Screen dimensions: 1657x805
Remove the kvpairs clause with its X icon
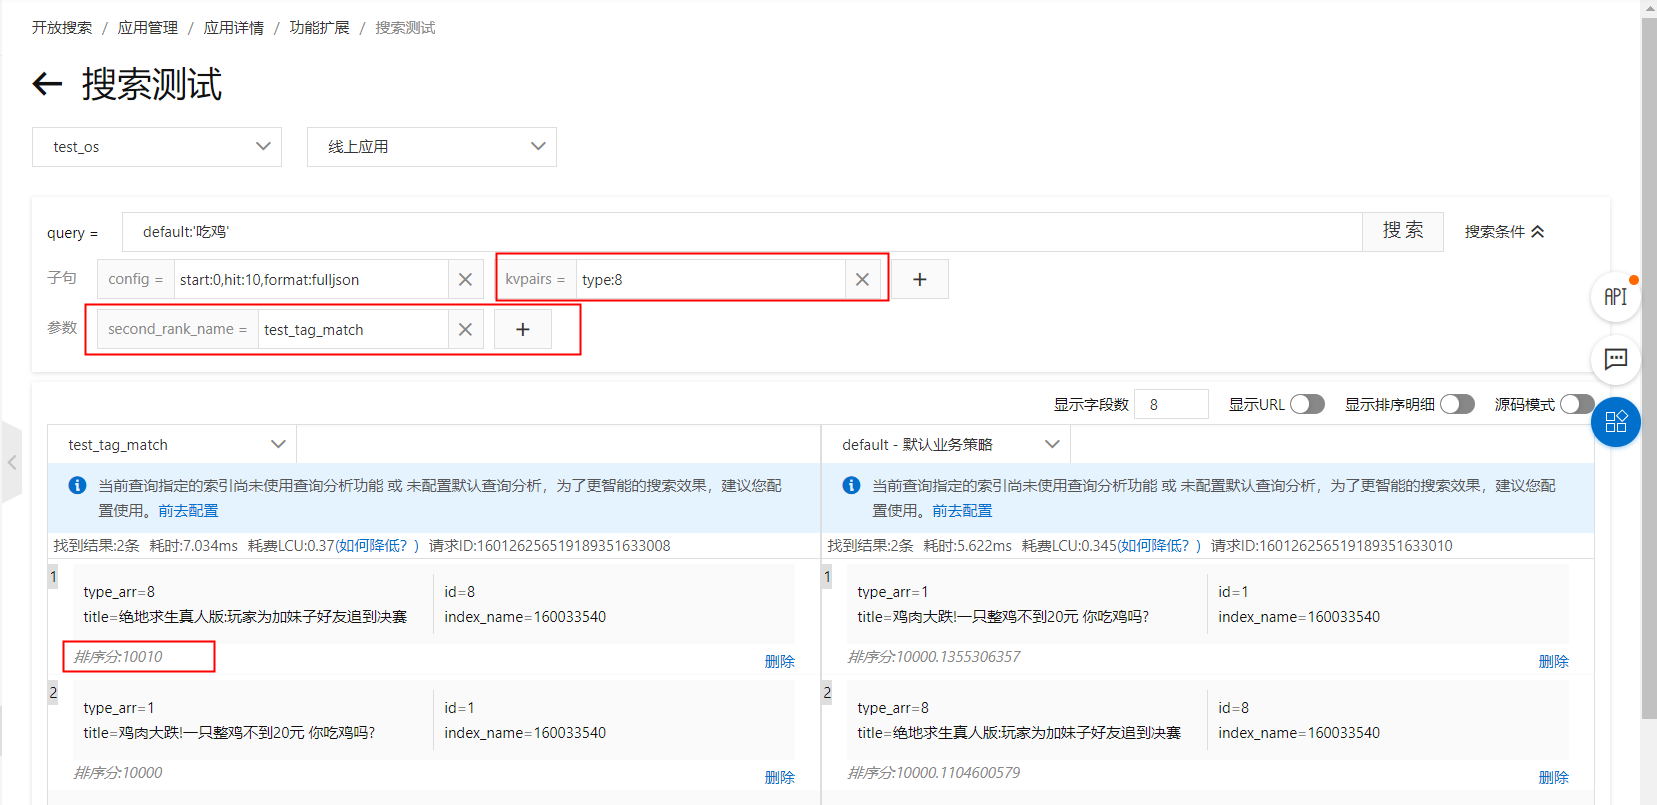pyautogui.click(x=862, y=280)
